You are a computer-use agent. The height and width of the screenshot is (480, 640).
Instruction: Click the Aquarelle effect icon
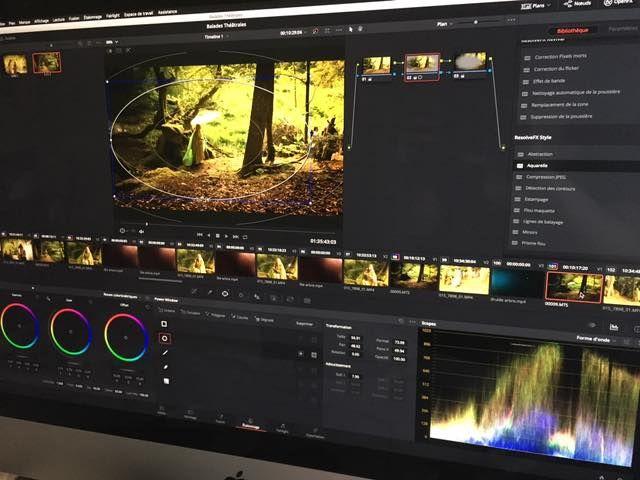[520, 166]
